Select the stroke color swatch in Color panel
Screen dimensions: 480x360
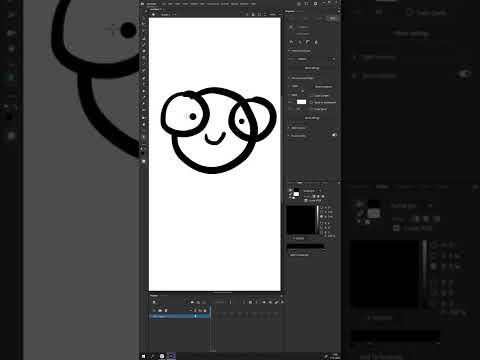coord(296,190)
